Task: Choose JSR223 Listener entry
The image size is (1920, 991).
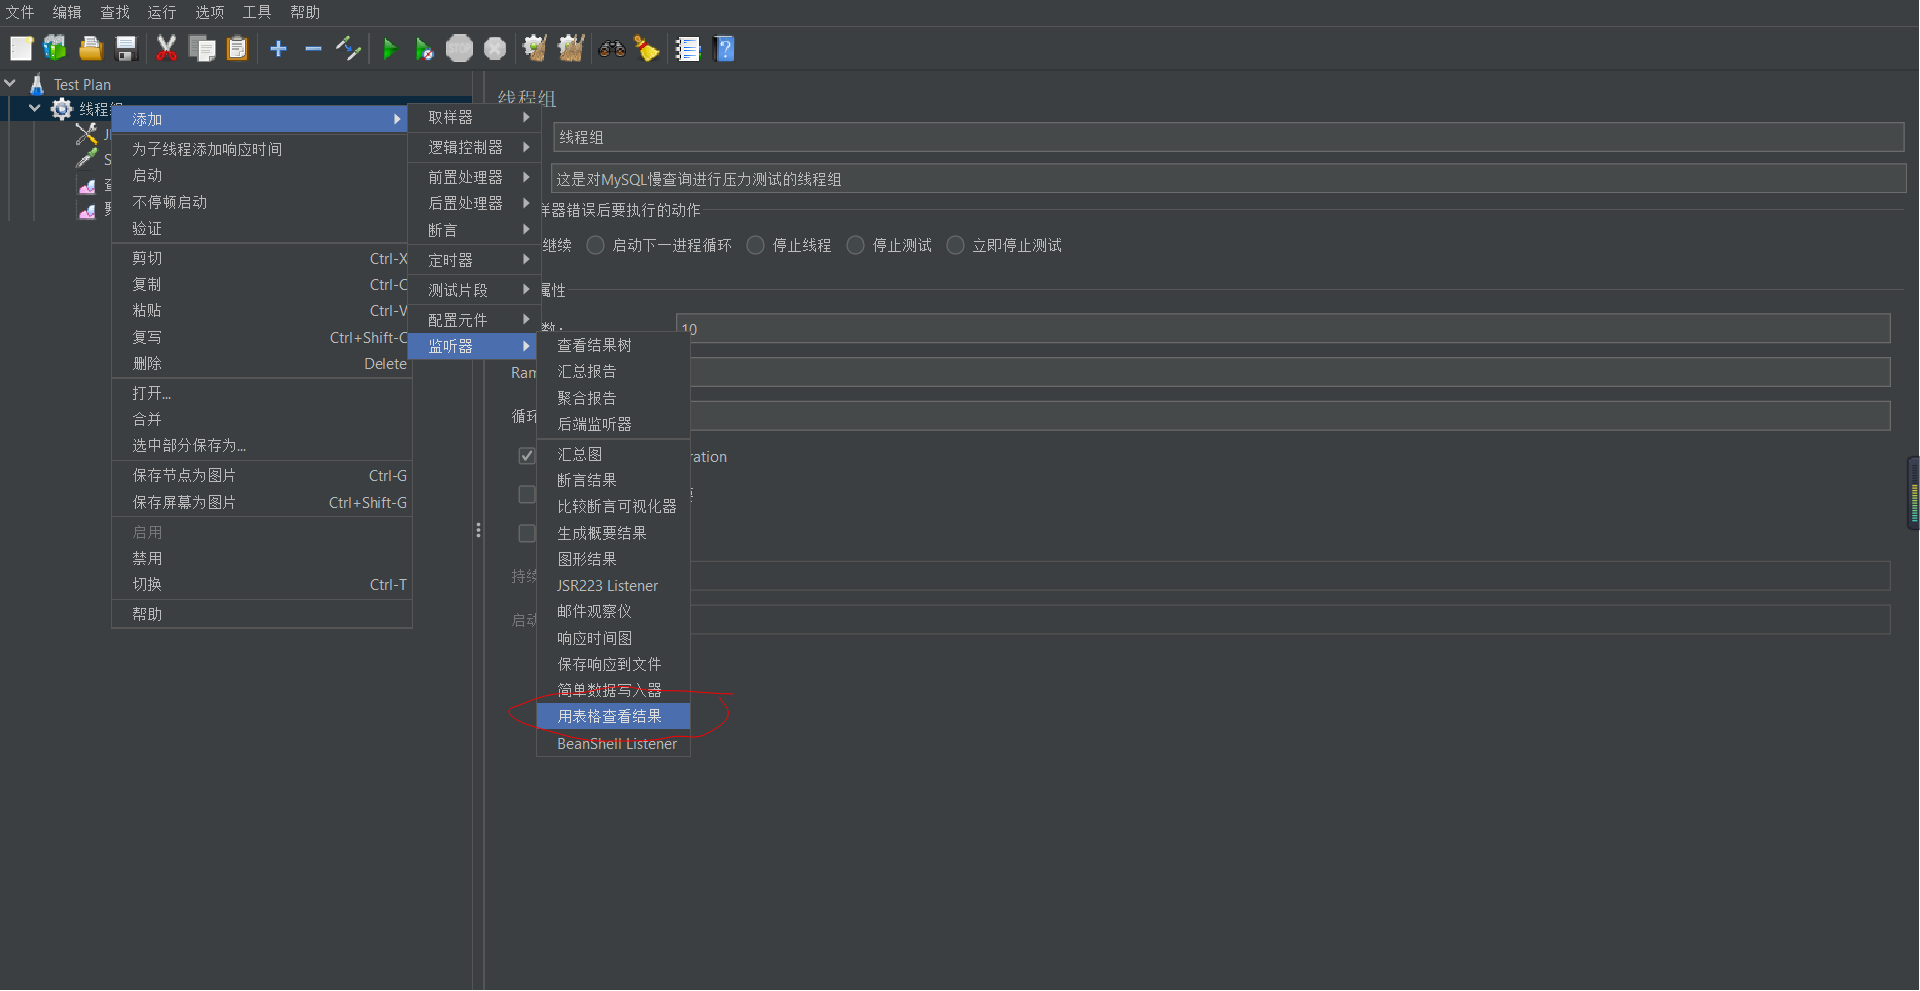Action: 613,586
